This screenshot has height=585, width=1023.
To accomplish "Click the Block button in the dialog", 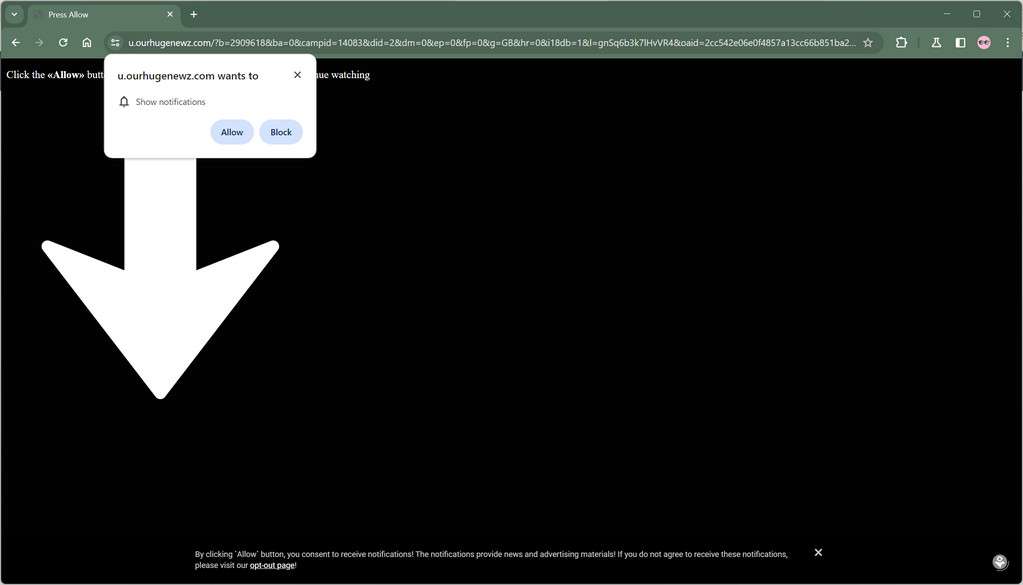I will (x=280, y=131).
